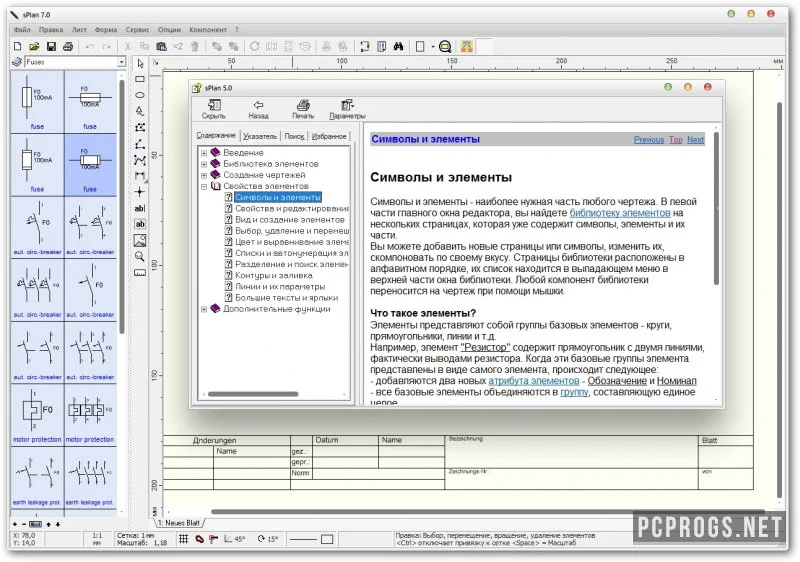Open the Компонент menu

point(208,30)
